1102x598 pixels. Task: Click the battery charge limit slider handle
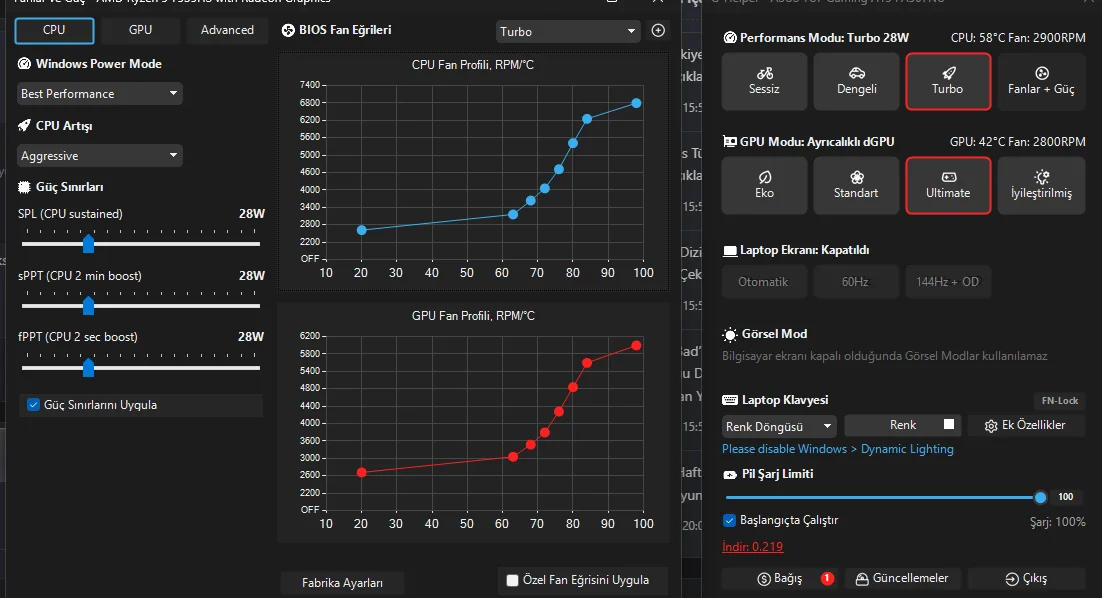point(1040,498)
